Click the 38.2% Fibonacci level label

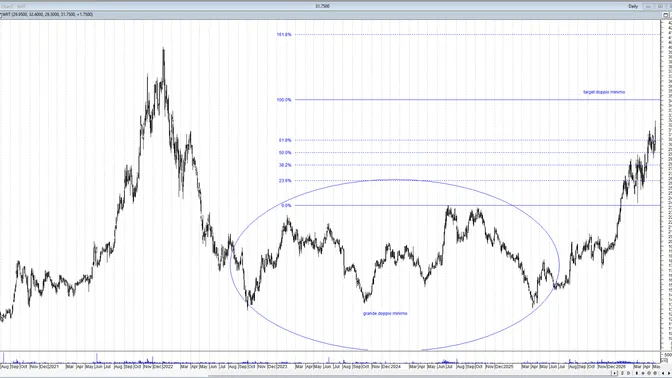(285, 165)
